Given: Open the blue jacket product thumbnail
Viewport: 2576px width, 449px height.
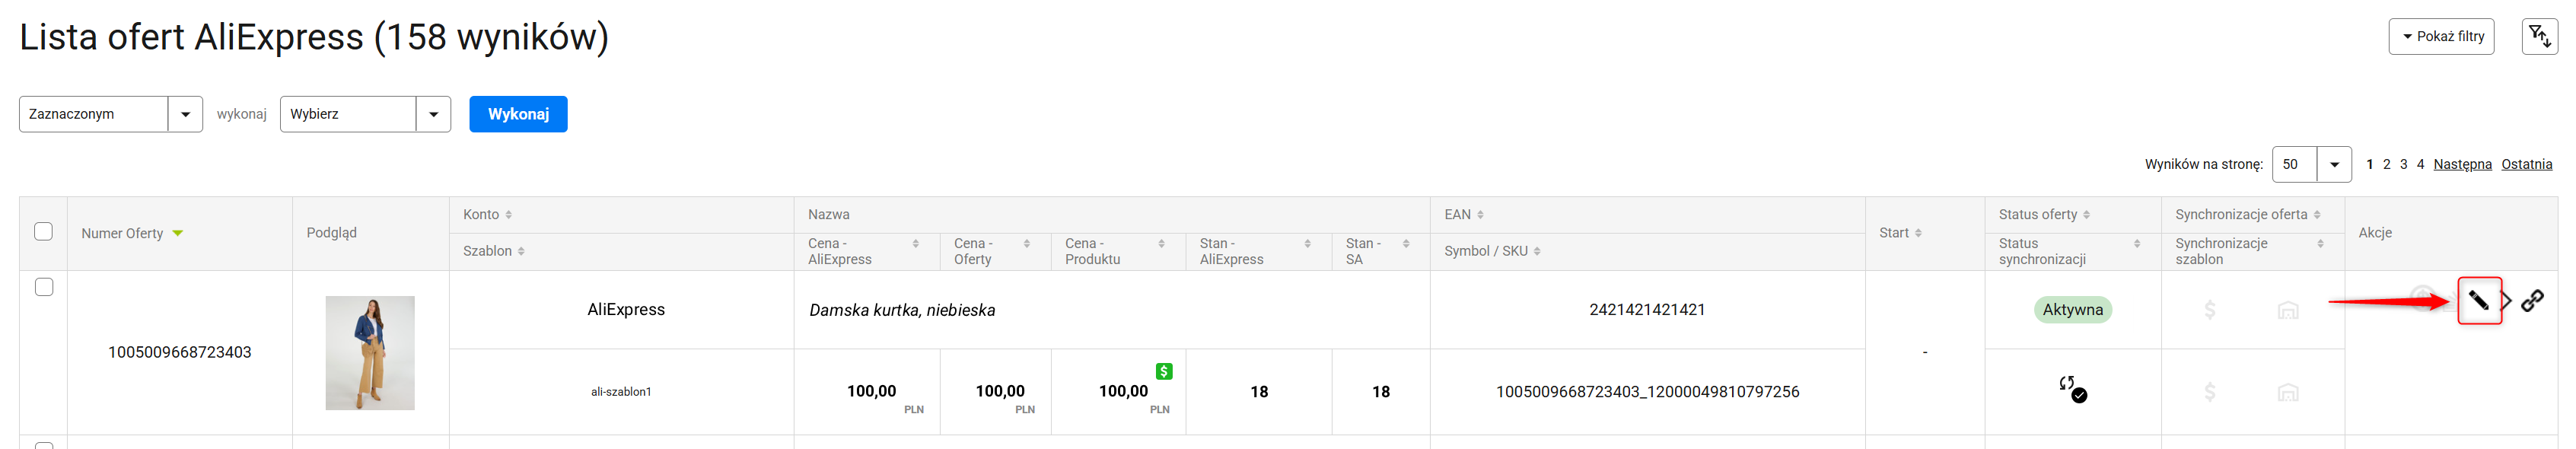Looking at the screenshot, I should point(370,352).
